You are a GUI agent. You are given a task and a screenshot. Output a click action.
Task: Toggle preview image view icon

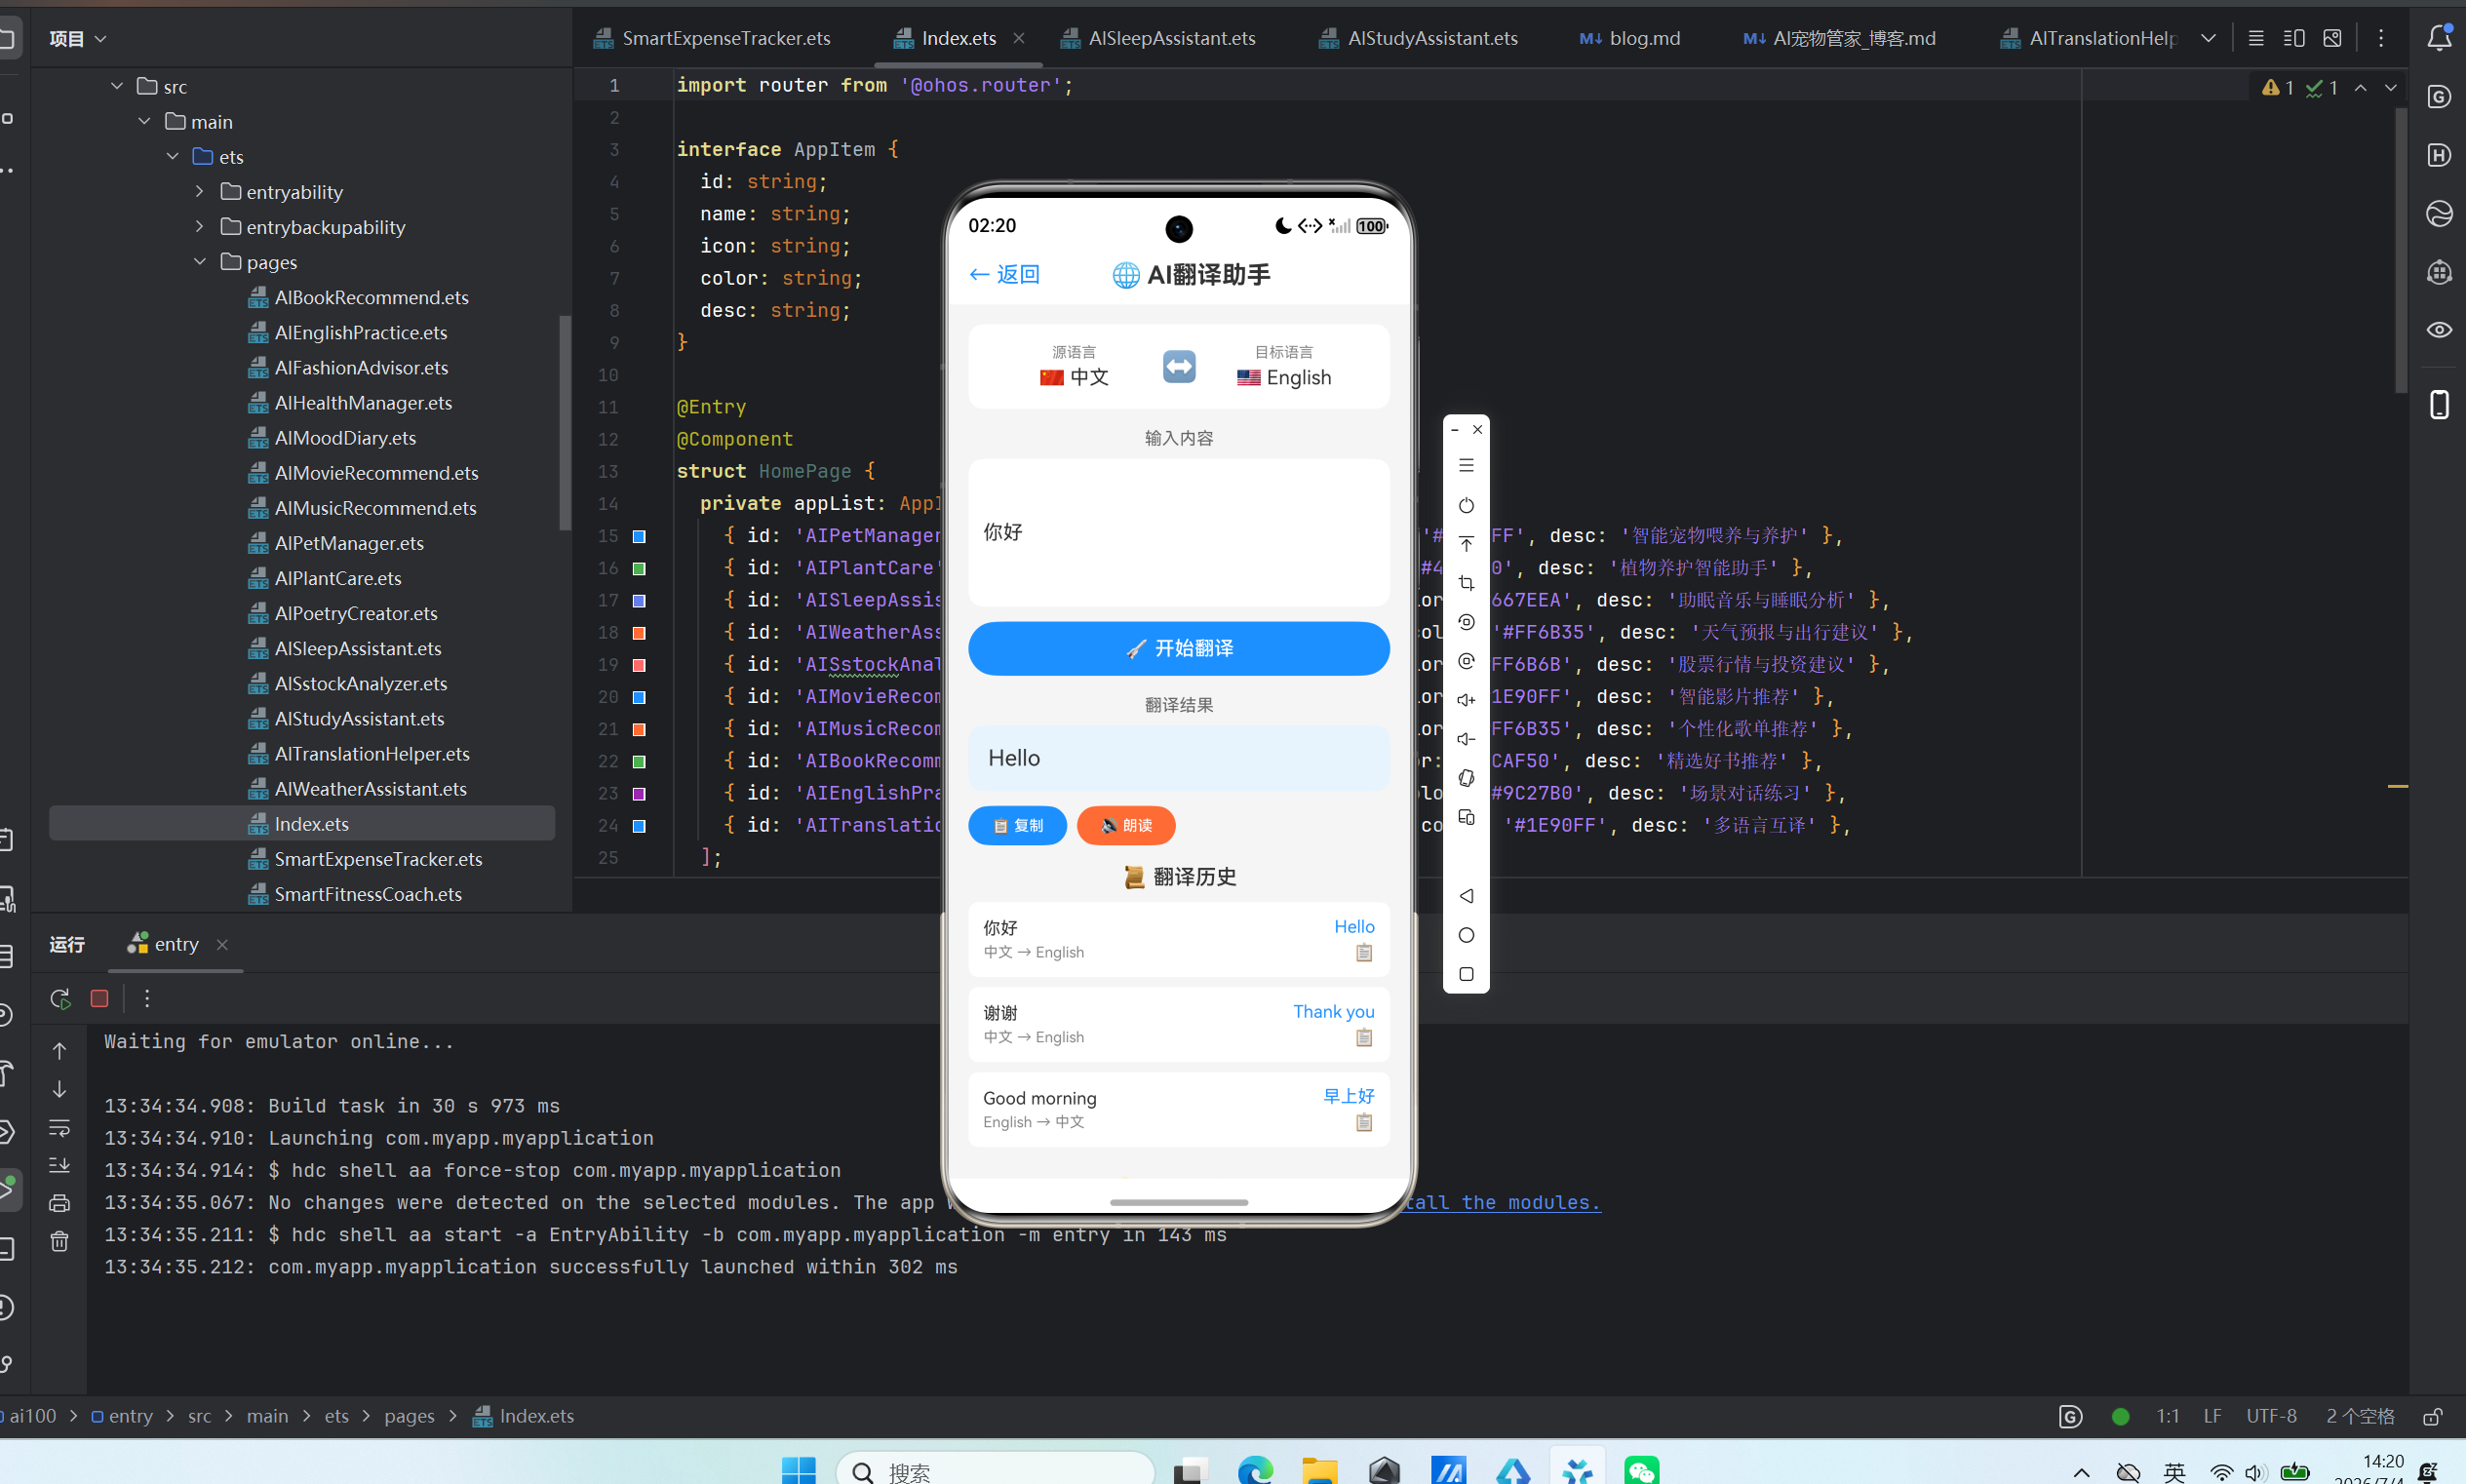(2332, 38)
